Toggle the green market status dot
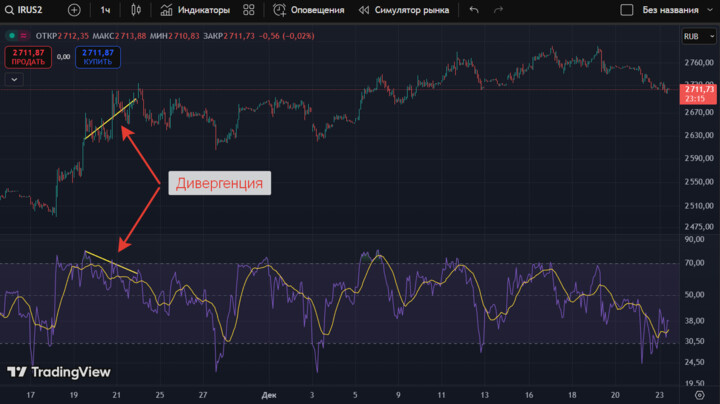This screenshot has width=720, height=404. click(10, 35)
